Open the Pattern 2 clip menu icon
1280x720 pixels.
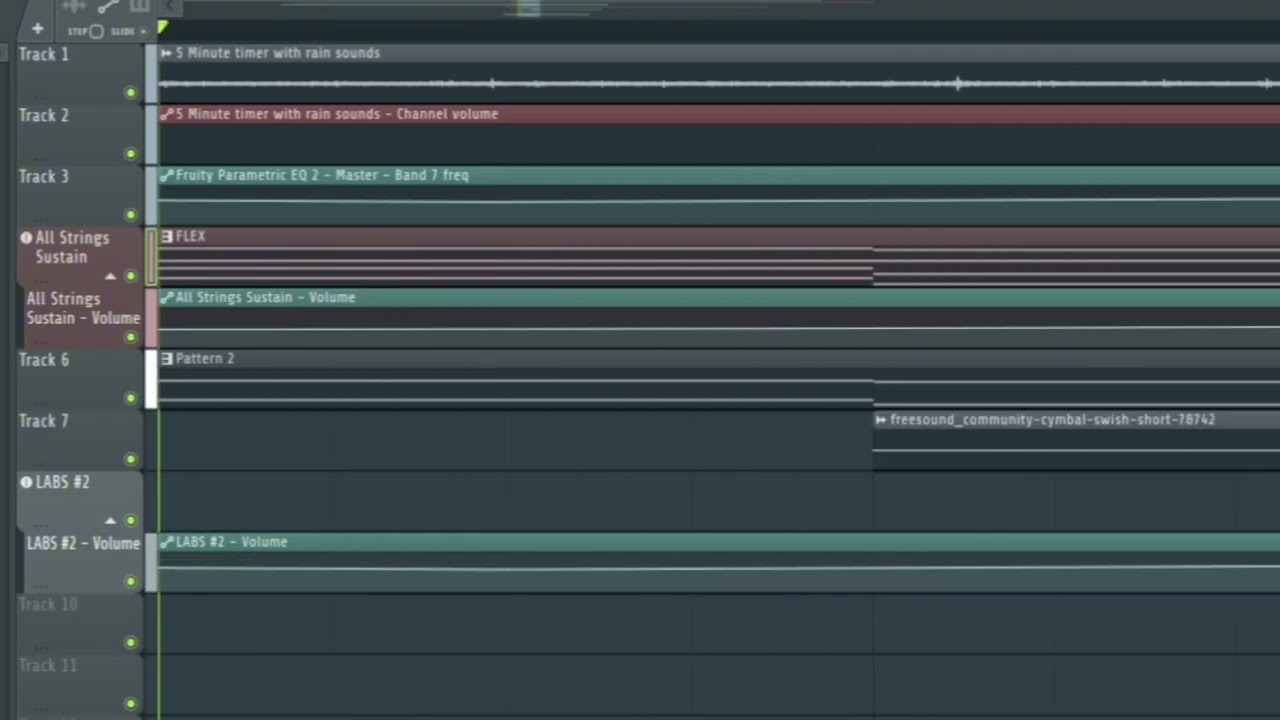(x=166, y=358)
